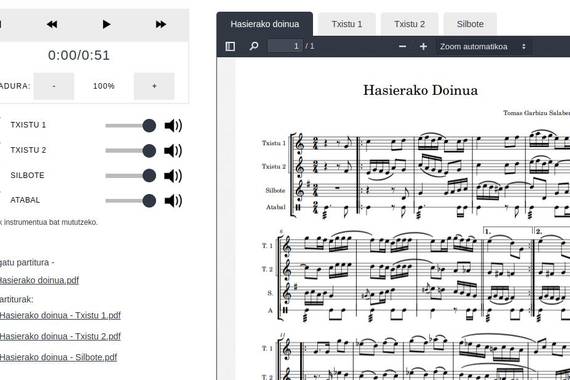Click the TXISTU 1 track label
The height and width of the screenshot is (380, 570).
coord(28,125)
